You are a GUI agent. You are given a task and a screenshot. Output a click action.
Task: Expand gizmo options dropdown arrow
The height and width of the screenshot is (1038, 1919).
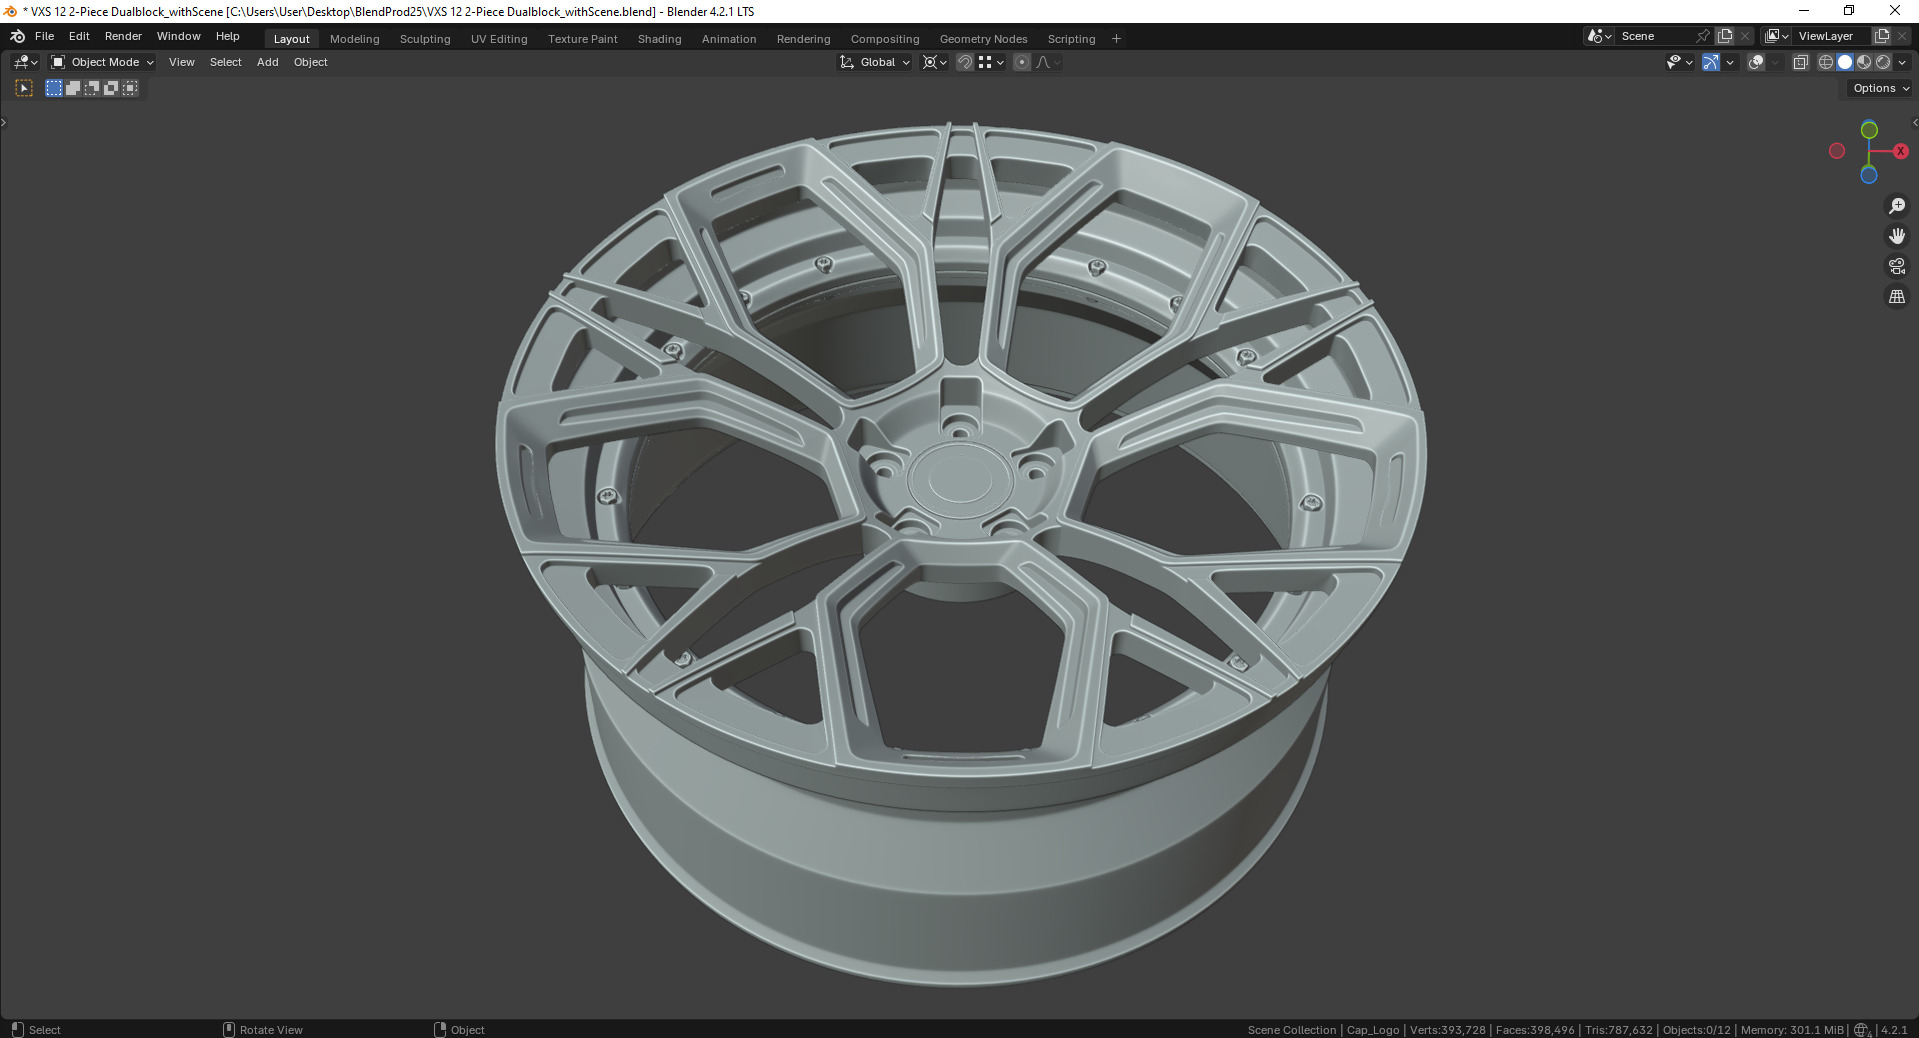(1730, 62)
